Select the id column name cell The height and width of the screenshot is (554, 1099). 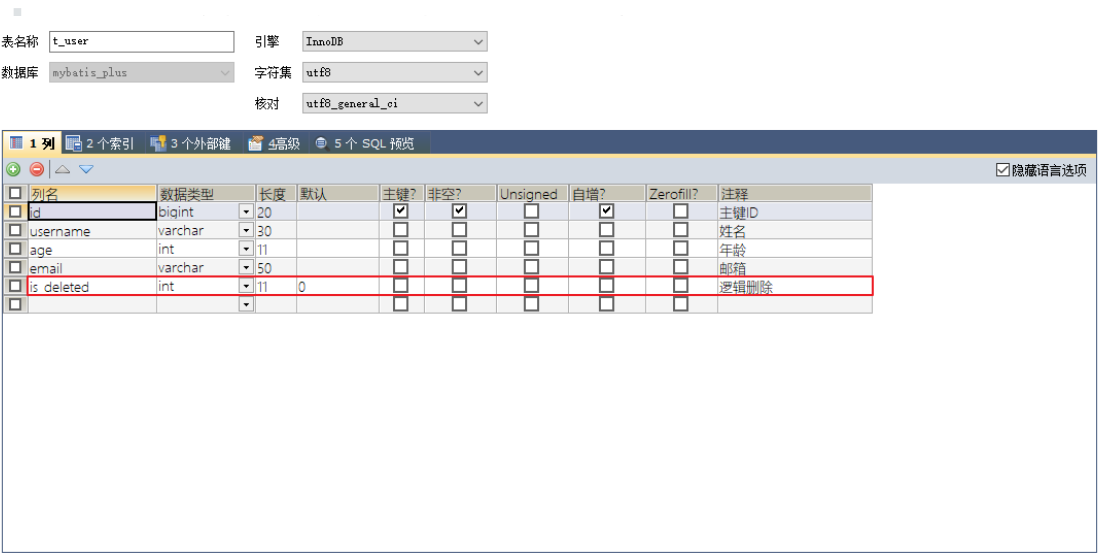[x=93, y=211]
